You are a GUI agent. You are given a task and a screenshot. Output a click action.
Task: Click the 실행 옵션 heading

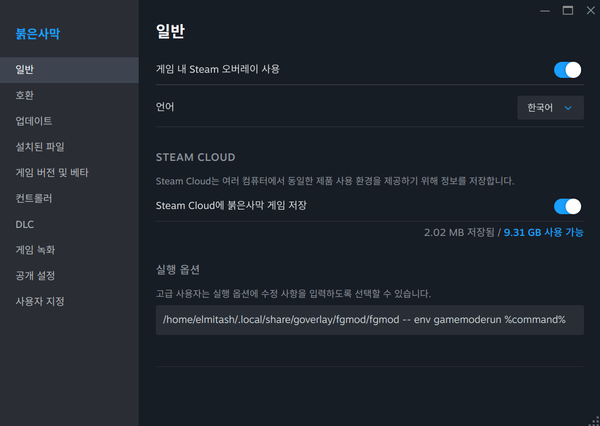(178, 270)
